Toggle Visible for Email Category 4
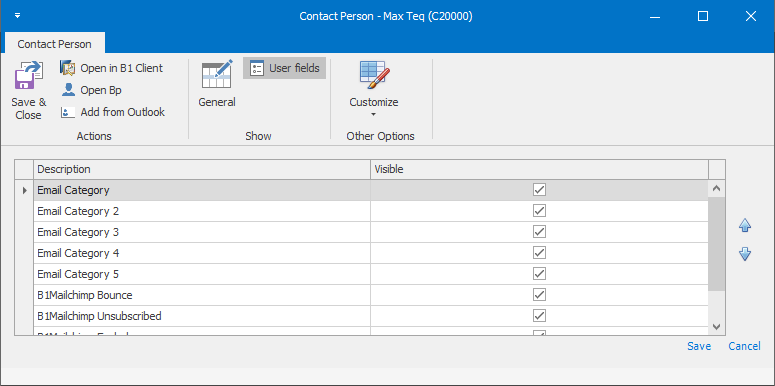 (x=539, y=253)
